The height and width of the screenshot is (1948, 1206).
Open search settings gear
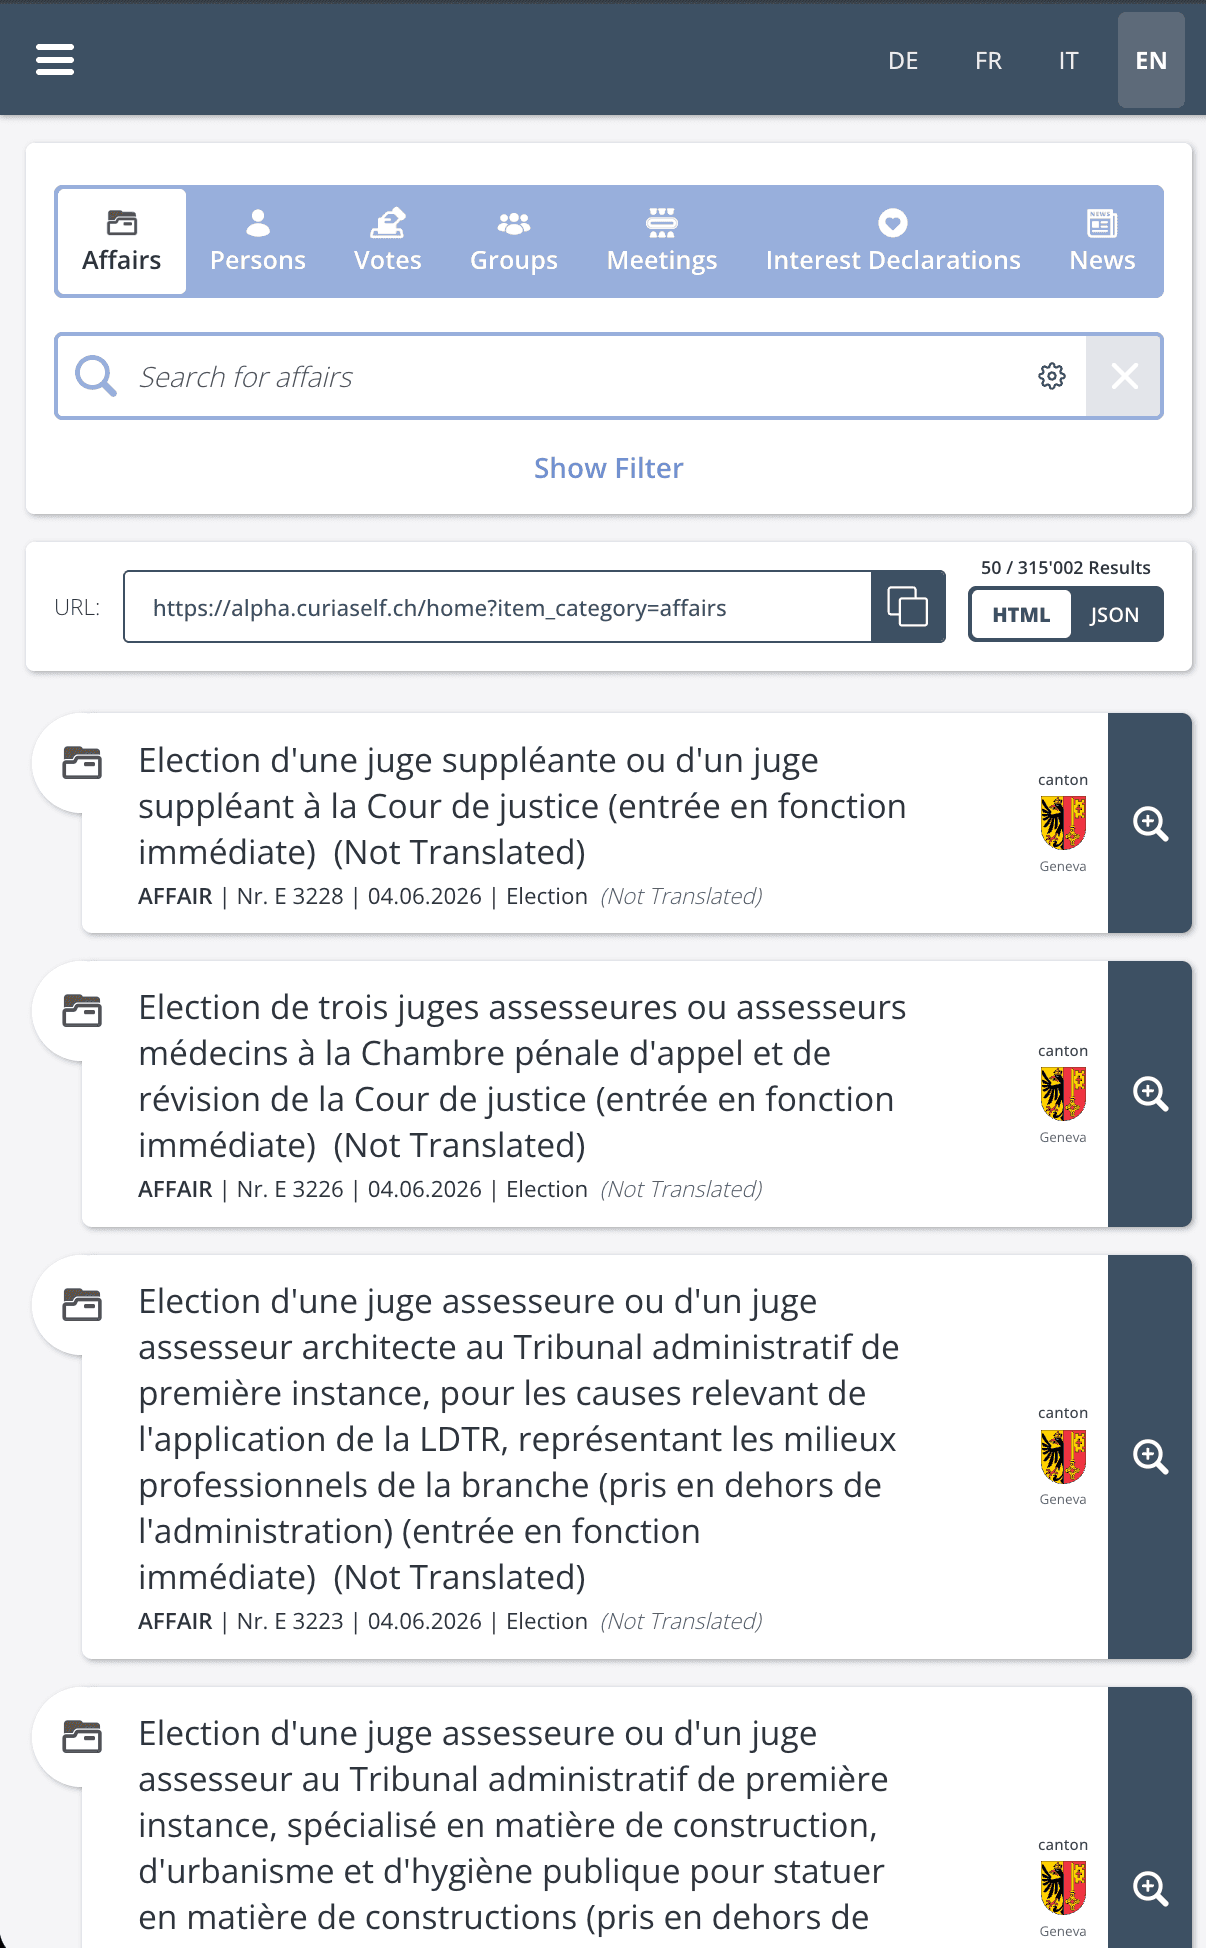pos(1052,377)
